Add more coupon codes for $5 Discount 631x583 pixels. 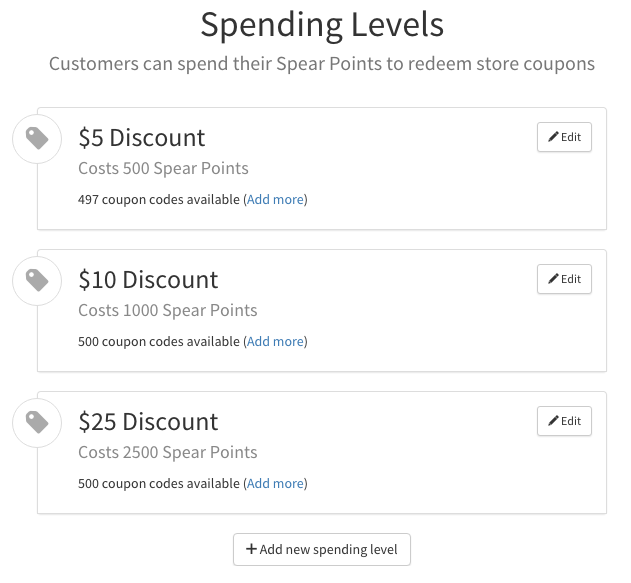275,200
